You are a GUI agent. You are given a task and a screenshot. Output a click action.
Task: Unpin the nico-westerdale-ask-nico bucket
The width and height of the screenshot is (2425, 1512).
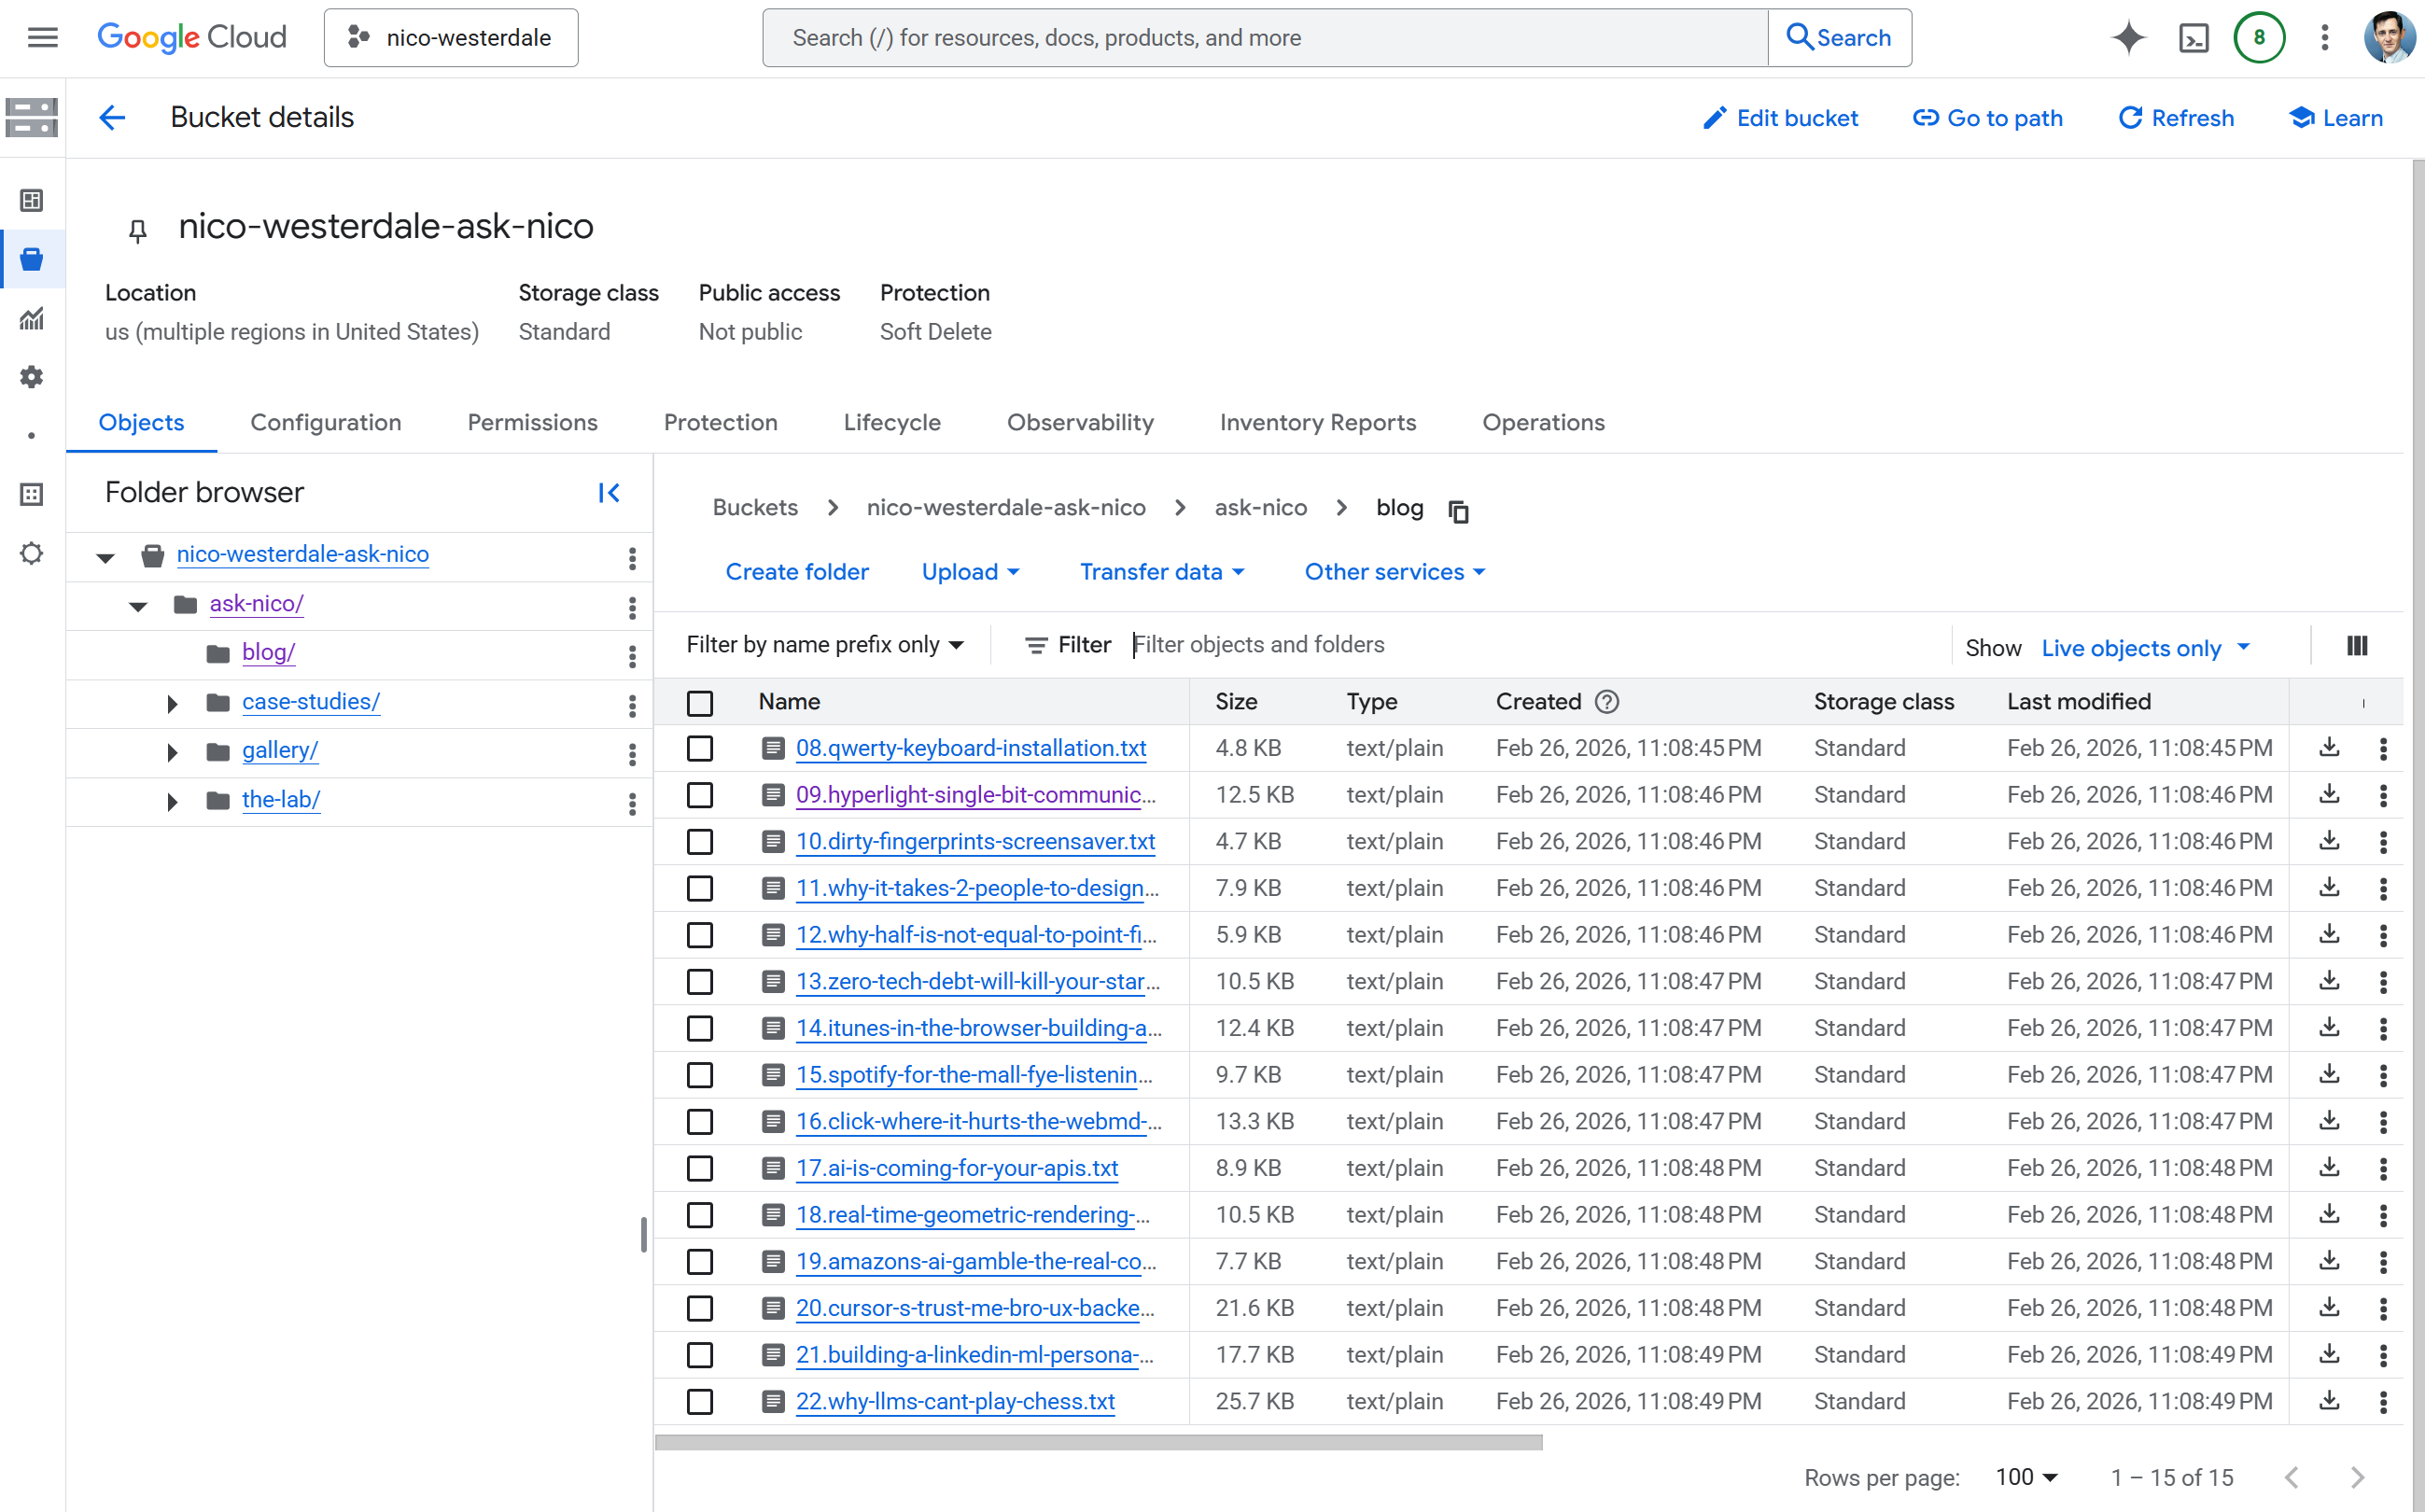tap(137, 230)
